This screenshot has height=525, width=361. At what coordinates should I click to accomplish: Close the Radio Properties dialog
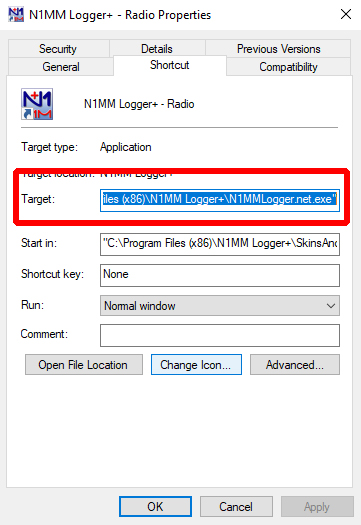pyautogui.click(x=346, y=14)
